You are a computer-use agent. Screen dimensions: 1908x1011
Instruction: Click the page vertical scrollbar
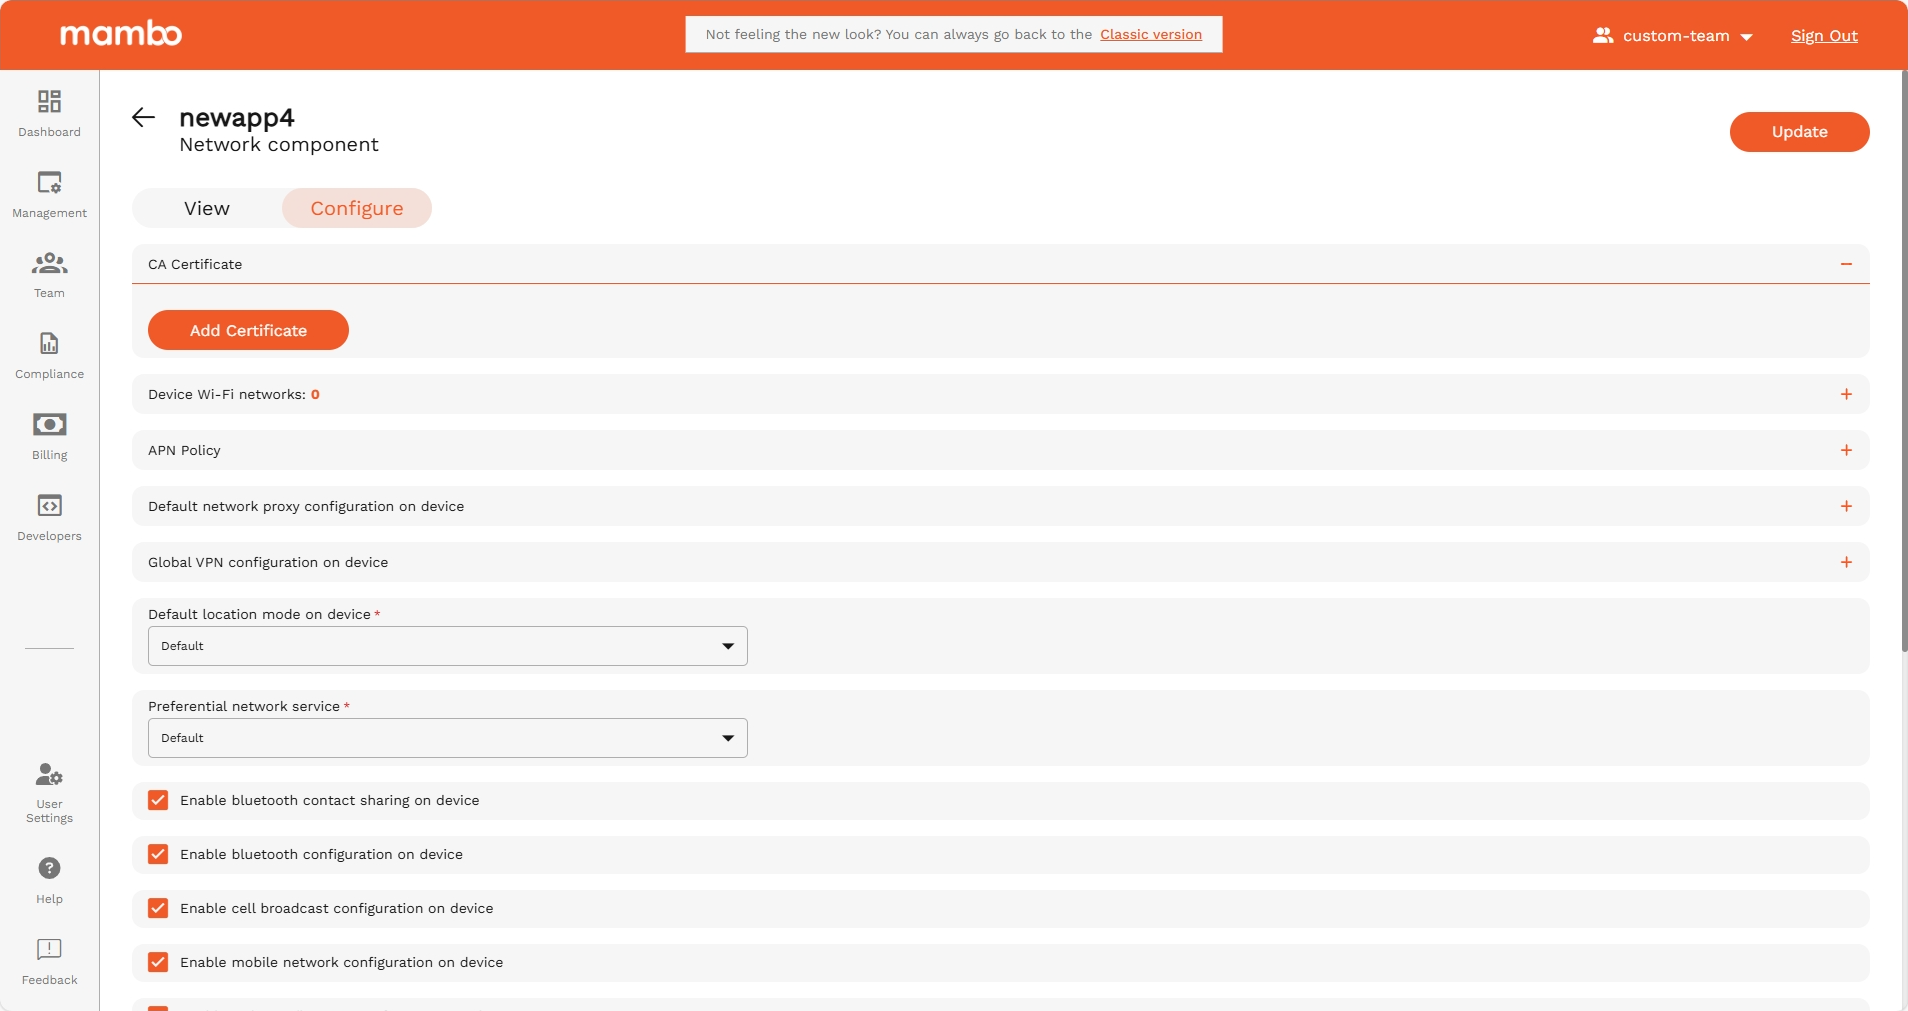(1903, 360)
